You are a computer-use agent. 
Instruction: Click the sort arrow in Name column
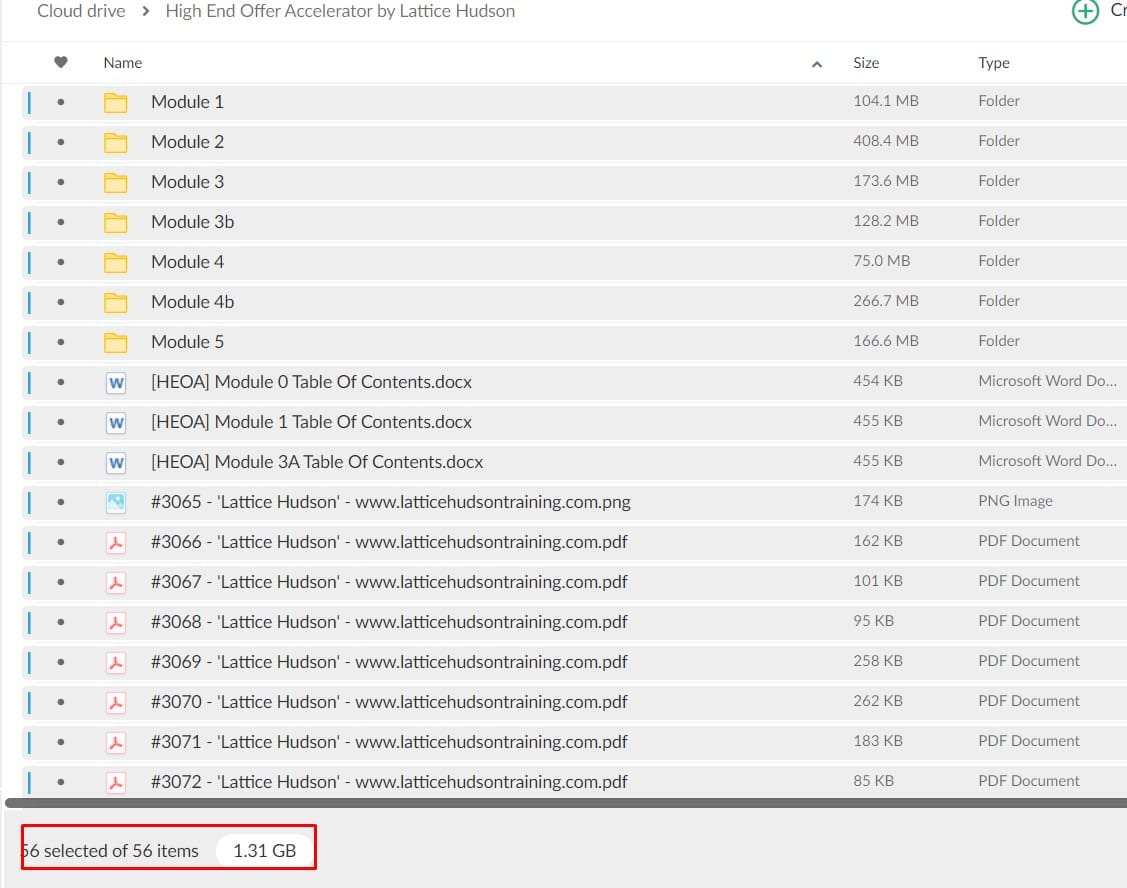(x=817, y=64)
